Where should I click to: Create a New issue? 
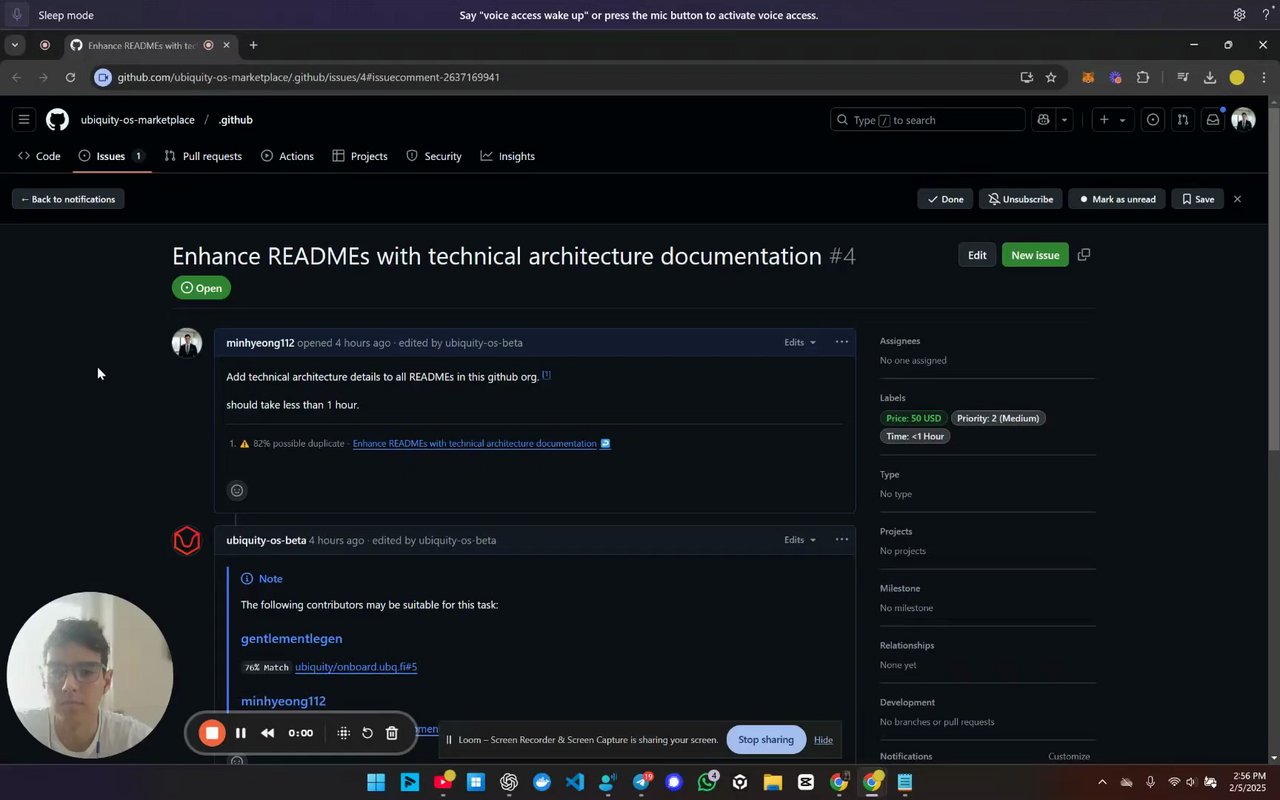click(1035, 255)
